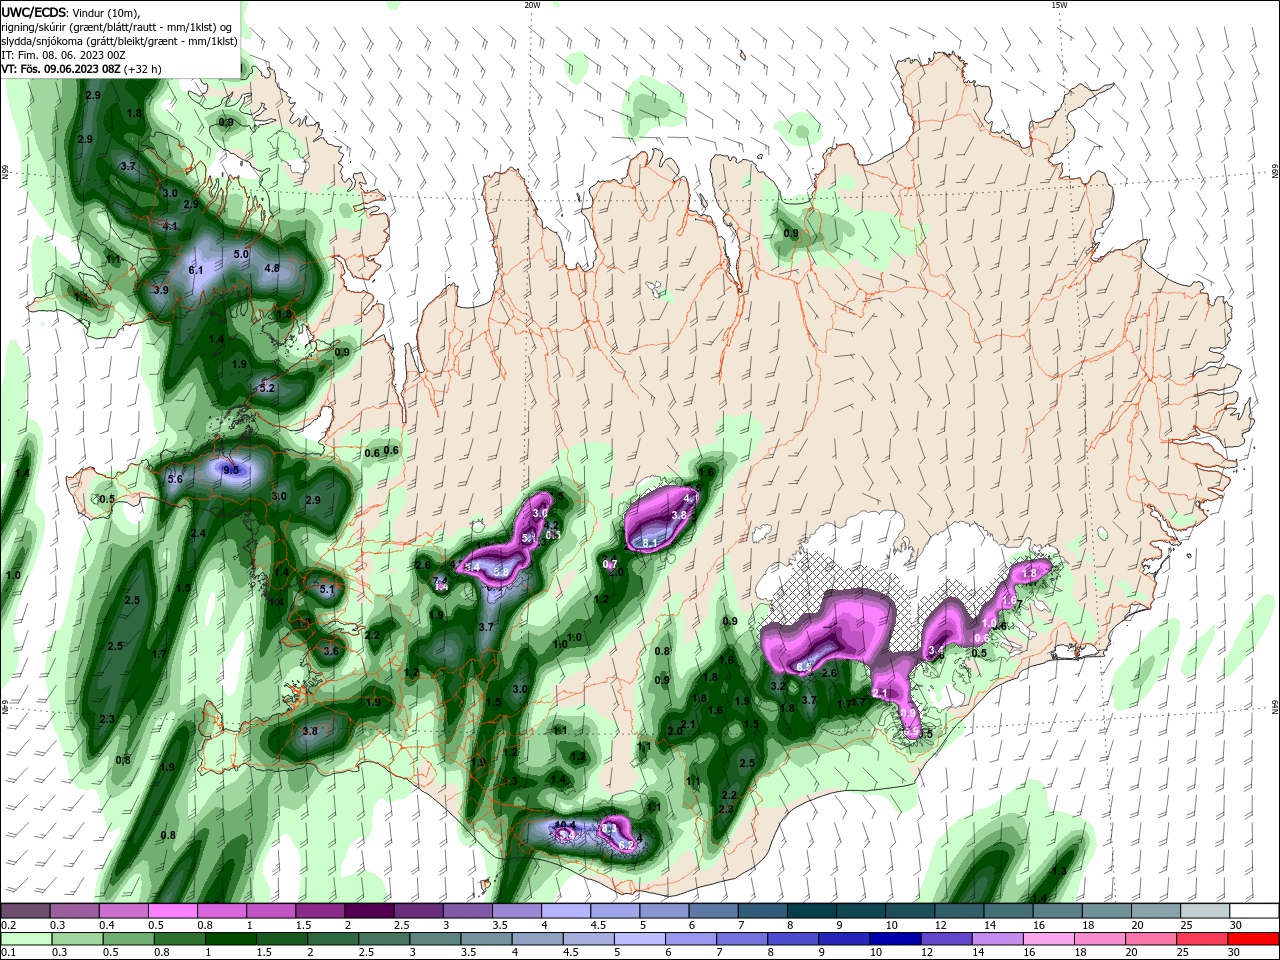The width and height of the screenshot is (1280, 960).
Task: Click the 6.1 precipitation value in the Westfjords
Action: tap(196, 270)
